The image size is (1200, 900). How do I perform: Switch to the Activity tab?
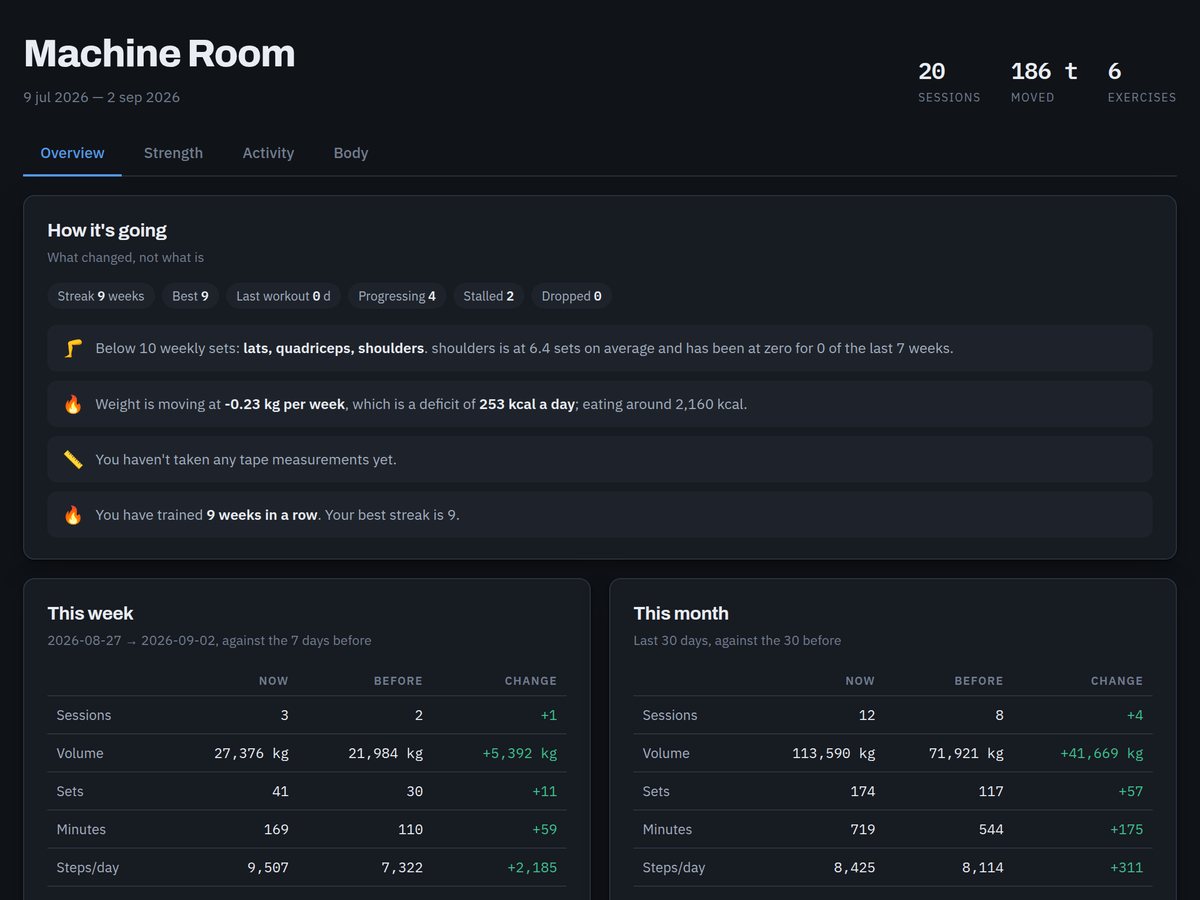pyautogui.click(x=268, y=153)
